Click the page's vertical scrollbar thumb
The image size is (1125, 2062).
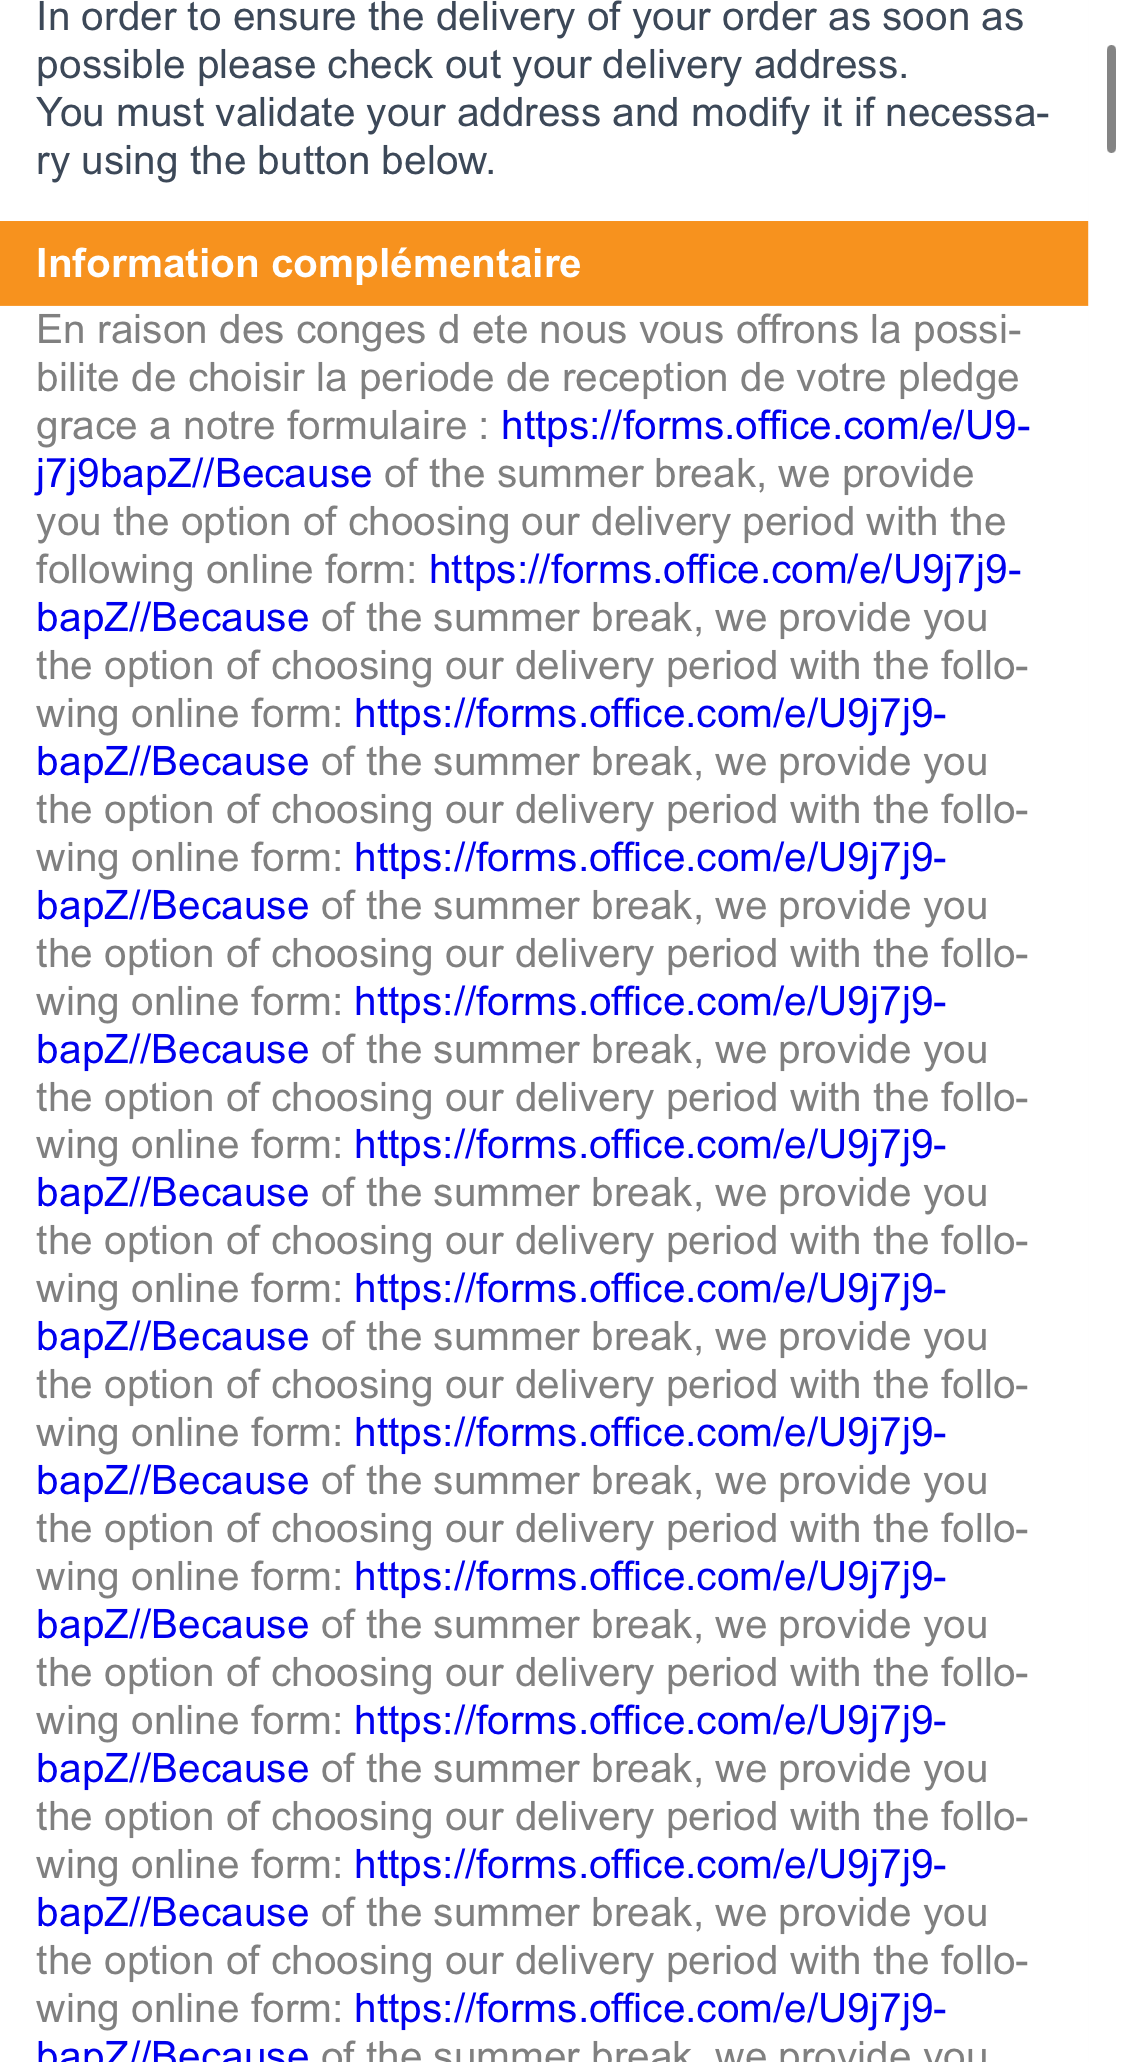point(1110,98)
